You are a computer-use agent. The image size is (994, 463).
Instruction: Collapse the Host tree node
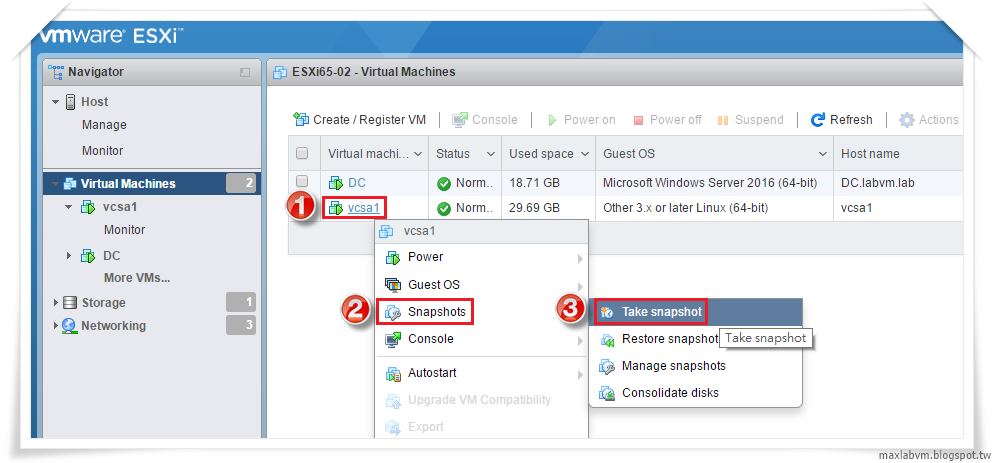pyautogui.click(x=56, y=102)
